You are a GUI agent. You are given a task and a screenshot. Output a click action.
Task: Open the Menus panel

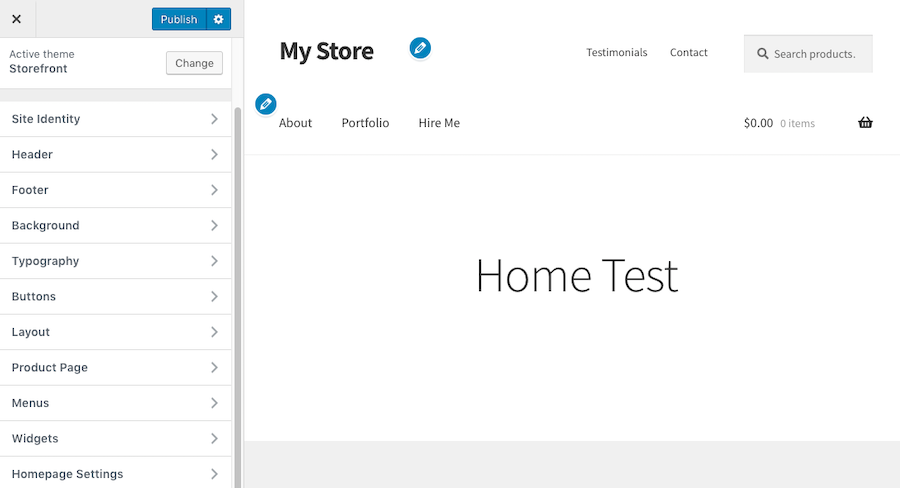(x=116, y=403)
